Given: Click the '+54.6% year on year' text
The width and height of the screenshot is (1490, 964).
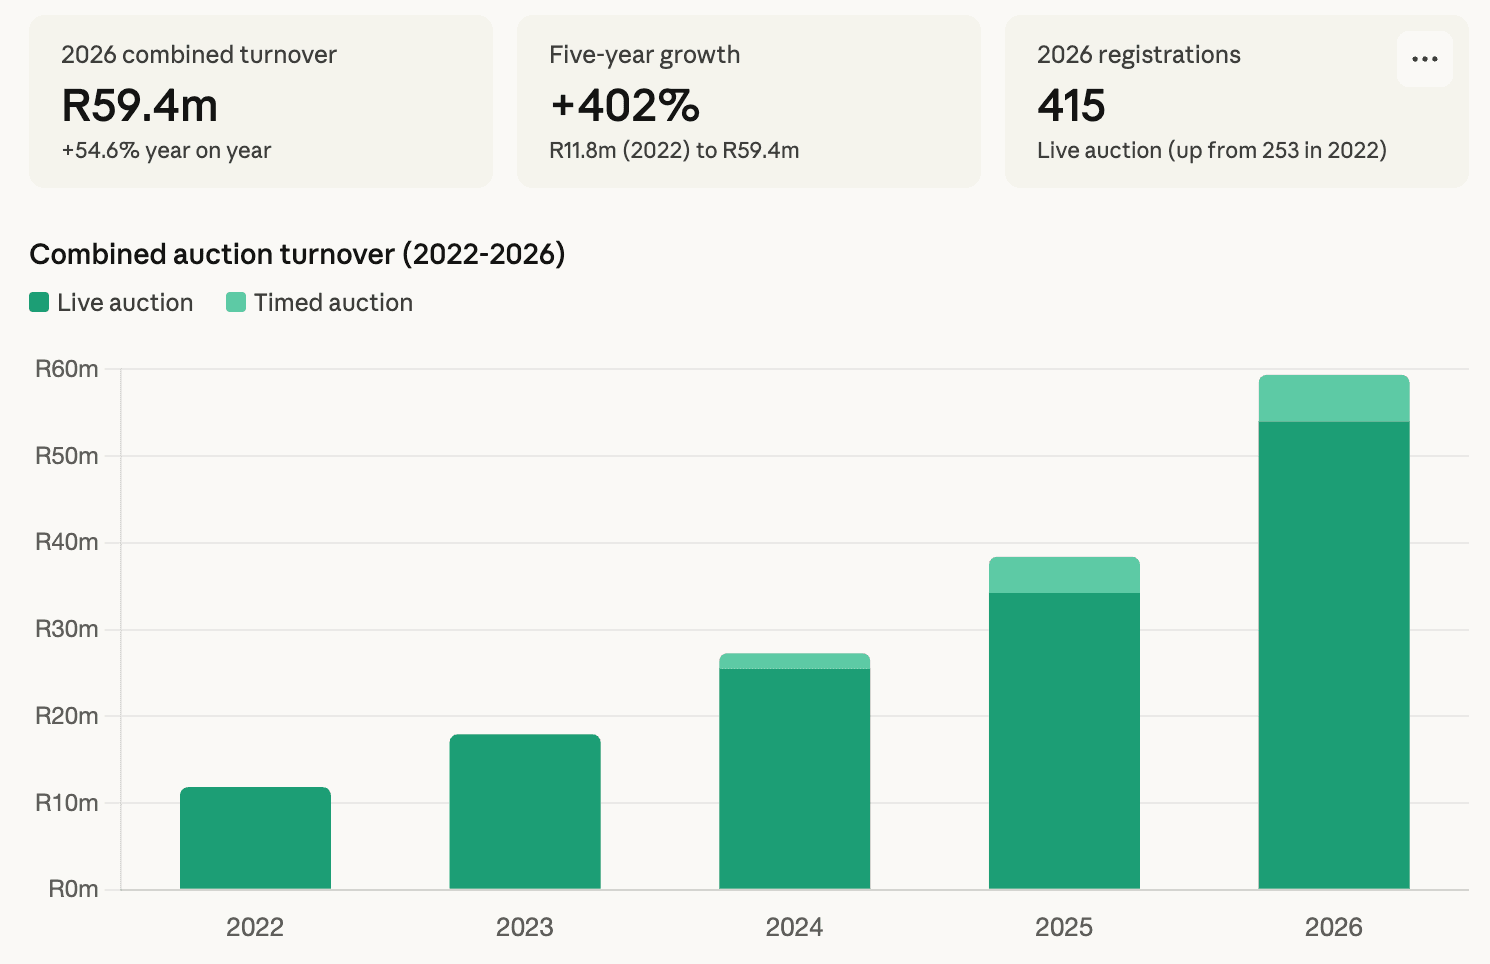Looking at the screenshot, I should tap(166, 150).
